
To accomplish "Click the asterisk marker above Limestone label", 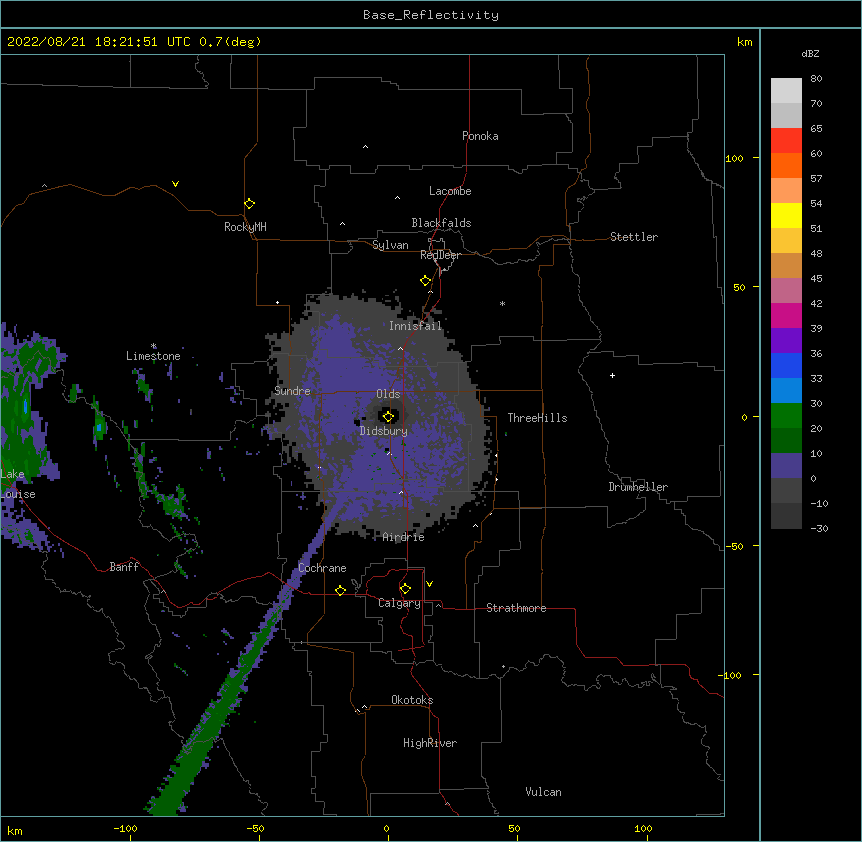I will pyautogui.click(x=153, y=346).
